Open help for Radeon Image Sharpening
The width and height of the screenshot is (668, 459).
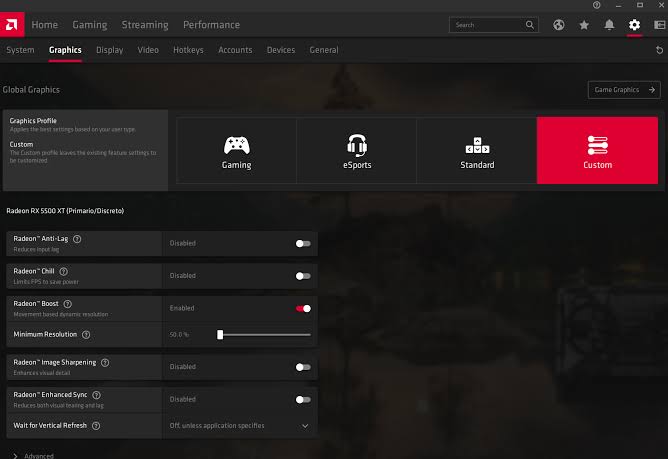click(105, 363)
